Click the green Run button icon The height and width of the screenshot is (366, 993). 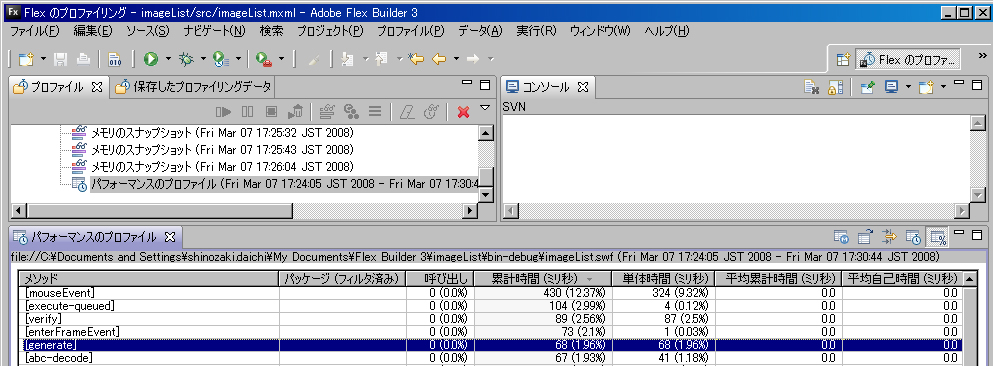150,59
